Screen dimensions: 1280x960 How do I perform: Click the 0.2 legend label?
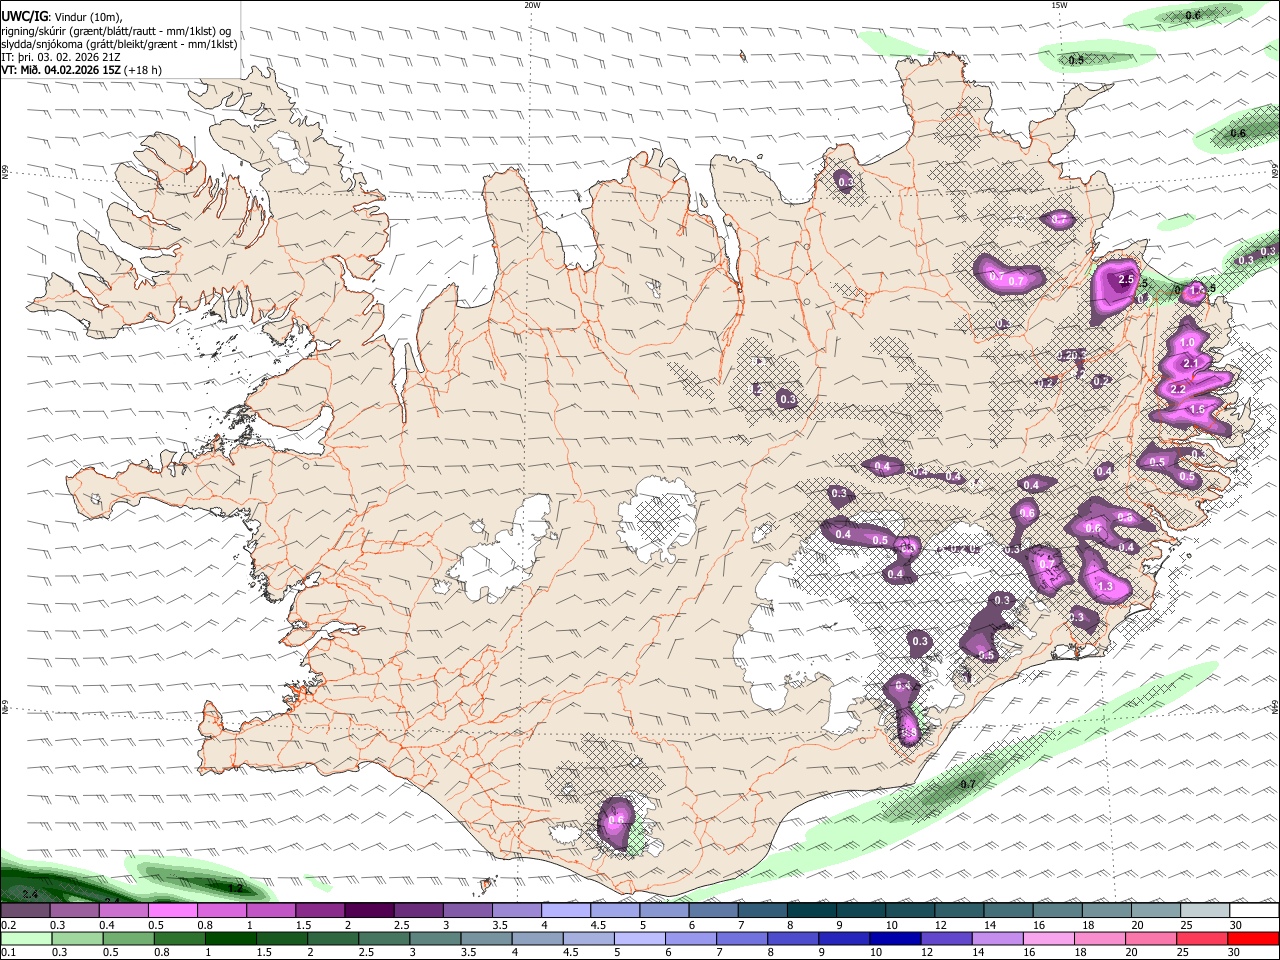pyautogui.click(x=8, y=925)
